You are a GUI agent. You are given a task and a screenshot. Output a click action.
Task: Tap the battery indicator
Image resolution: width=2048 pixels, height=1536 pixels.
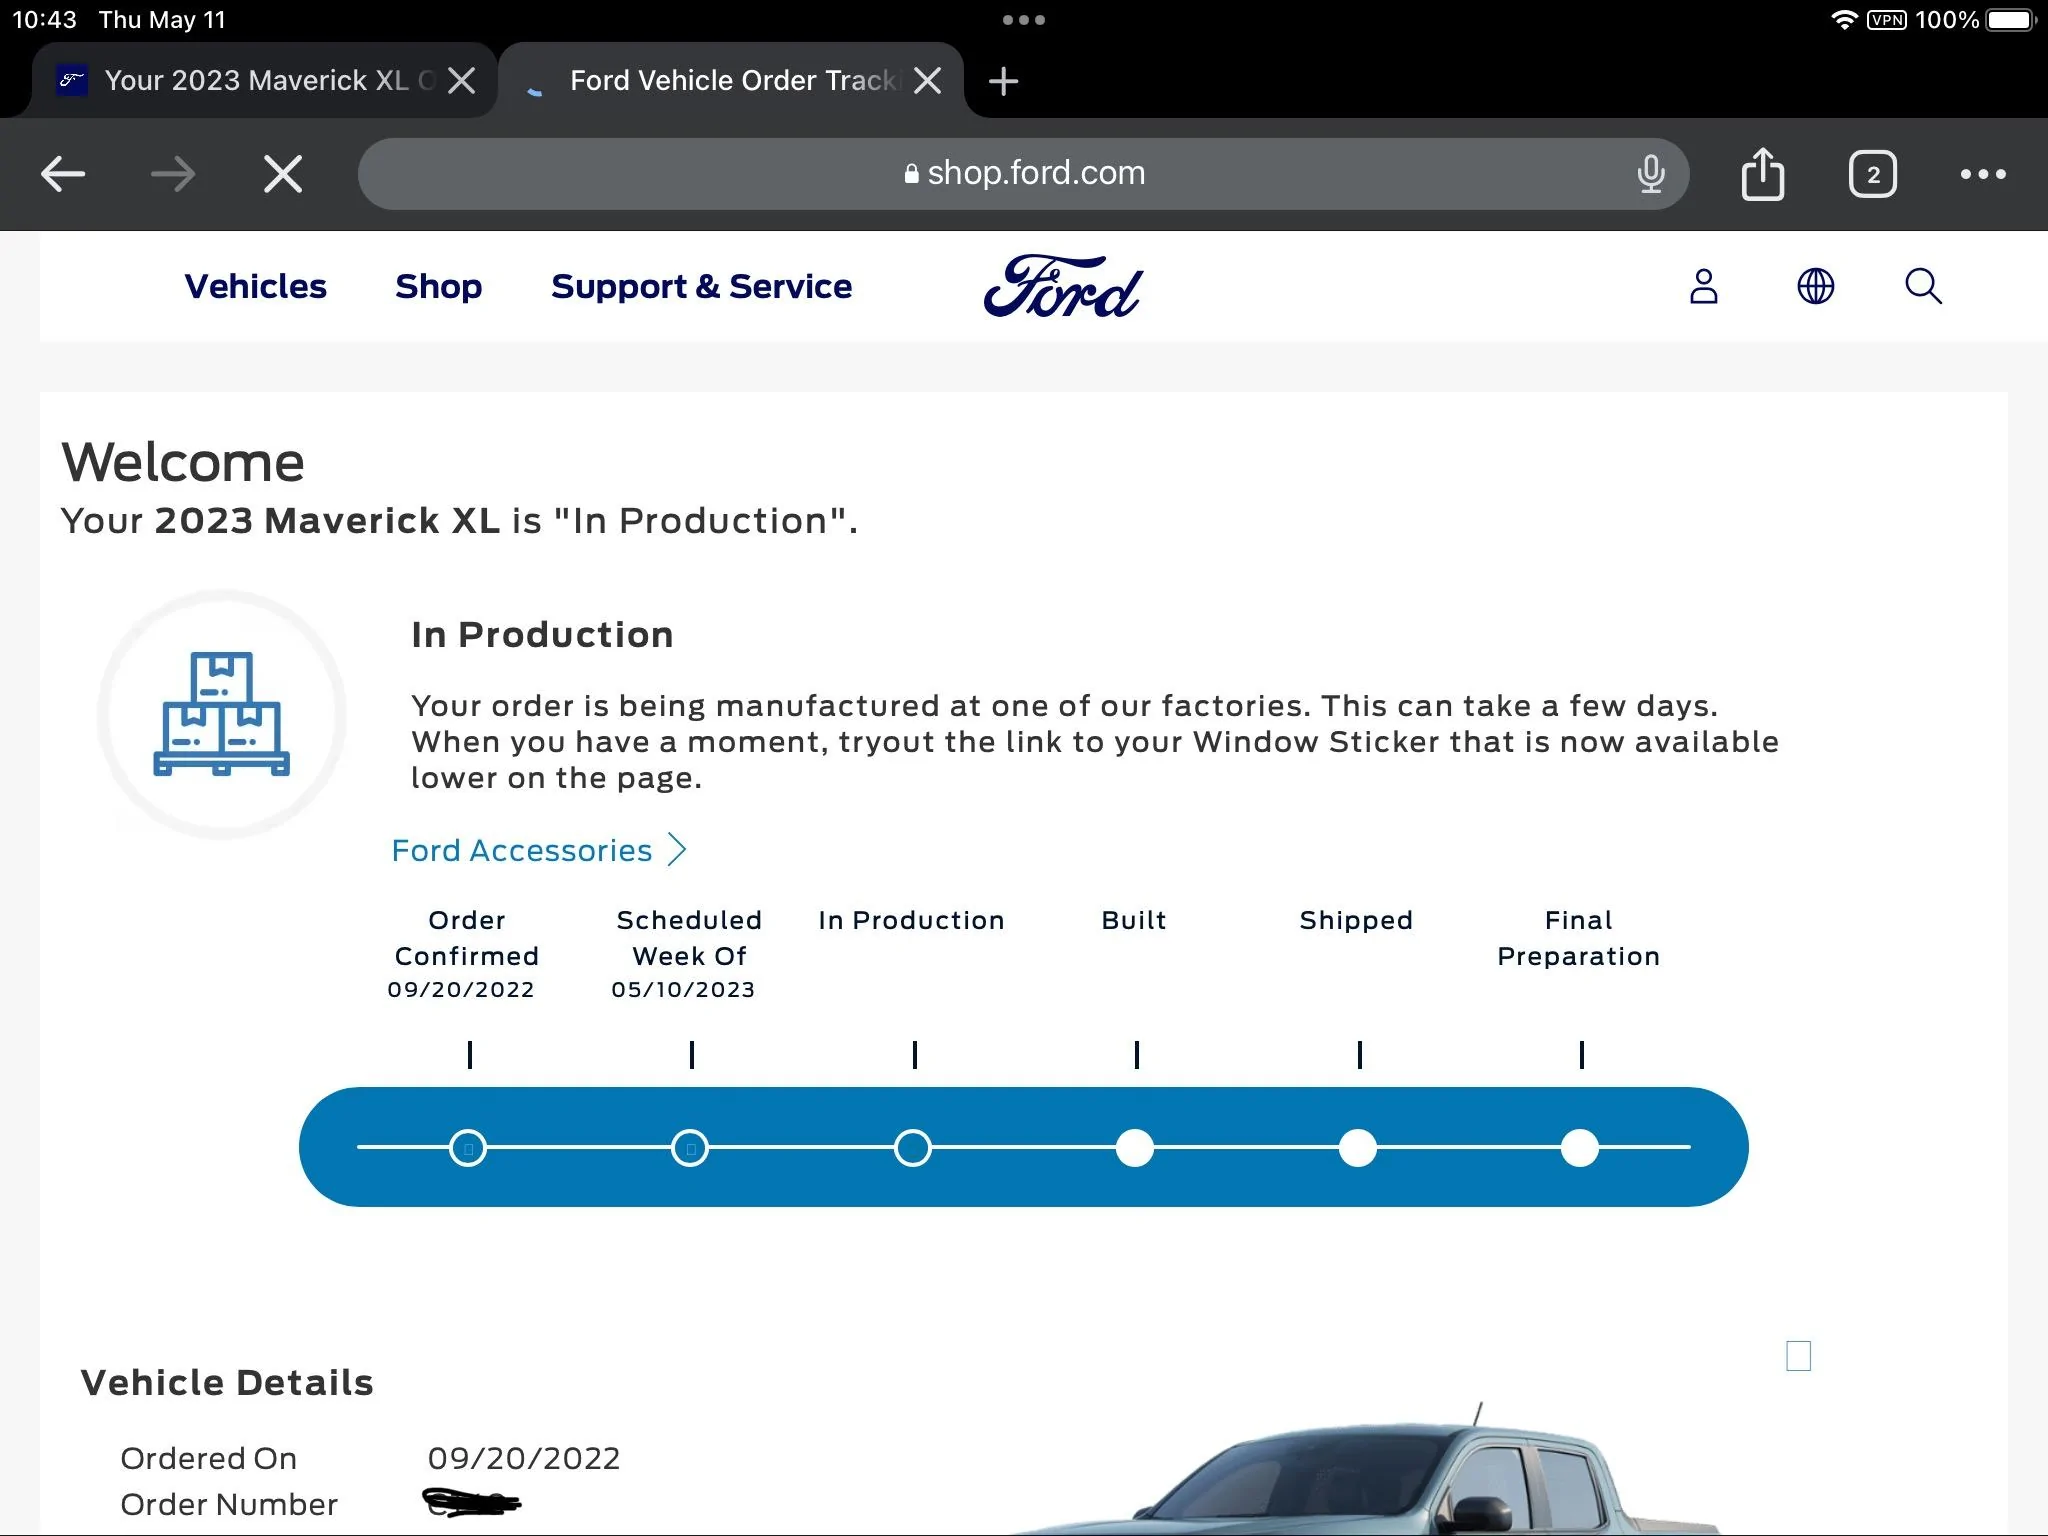(x=2011, y=20)
